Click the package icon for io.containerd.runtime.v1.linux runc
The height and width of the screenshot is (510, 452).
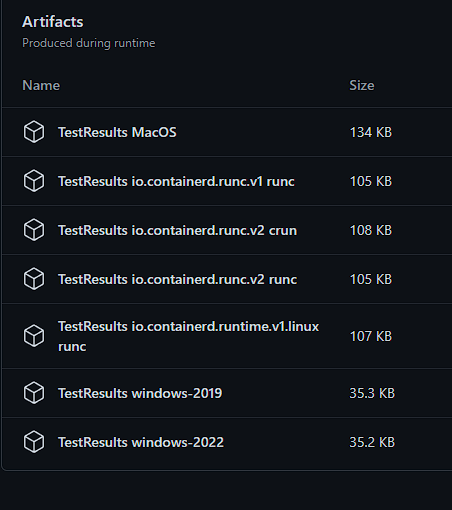coord(34,336)
